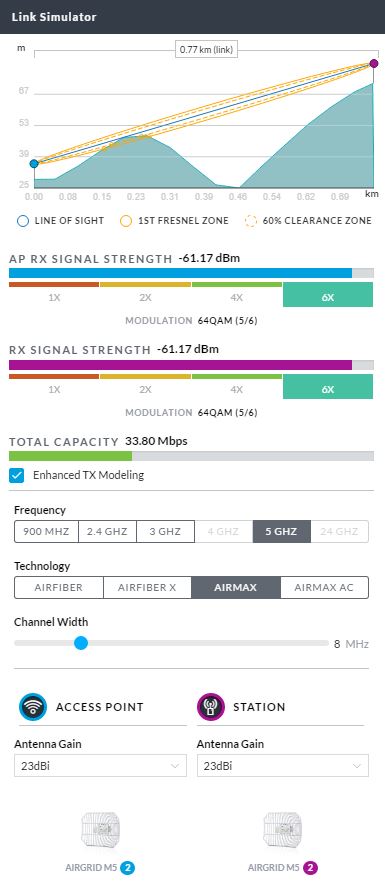Uncheck the Enhanced TX Modeling checkbox

17,475
